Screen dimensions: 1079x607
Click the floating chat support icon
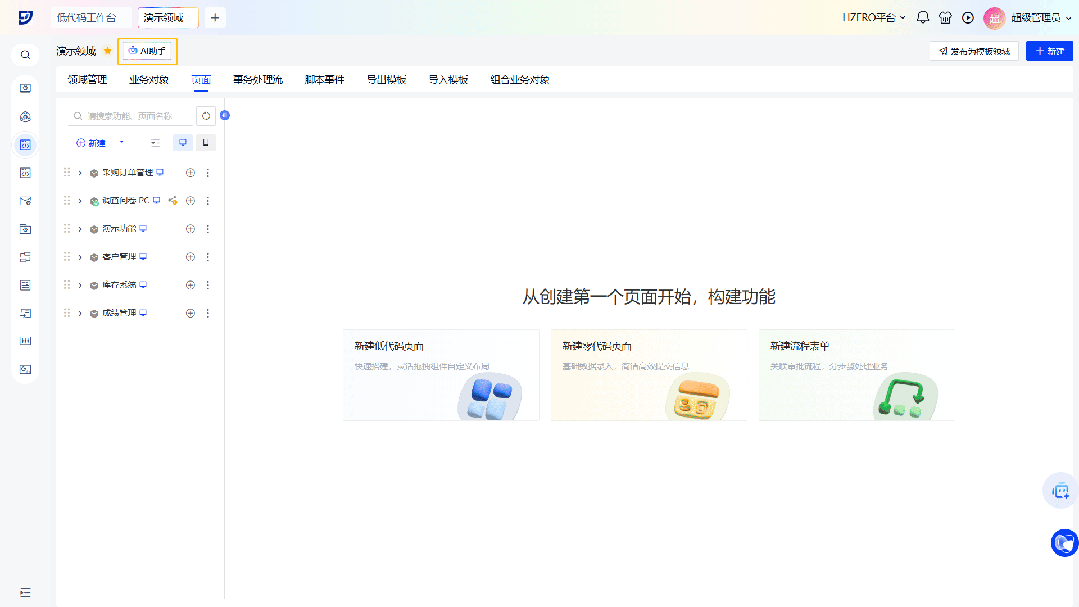coord(1063,543)
